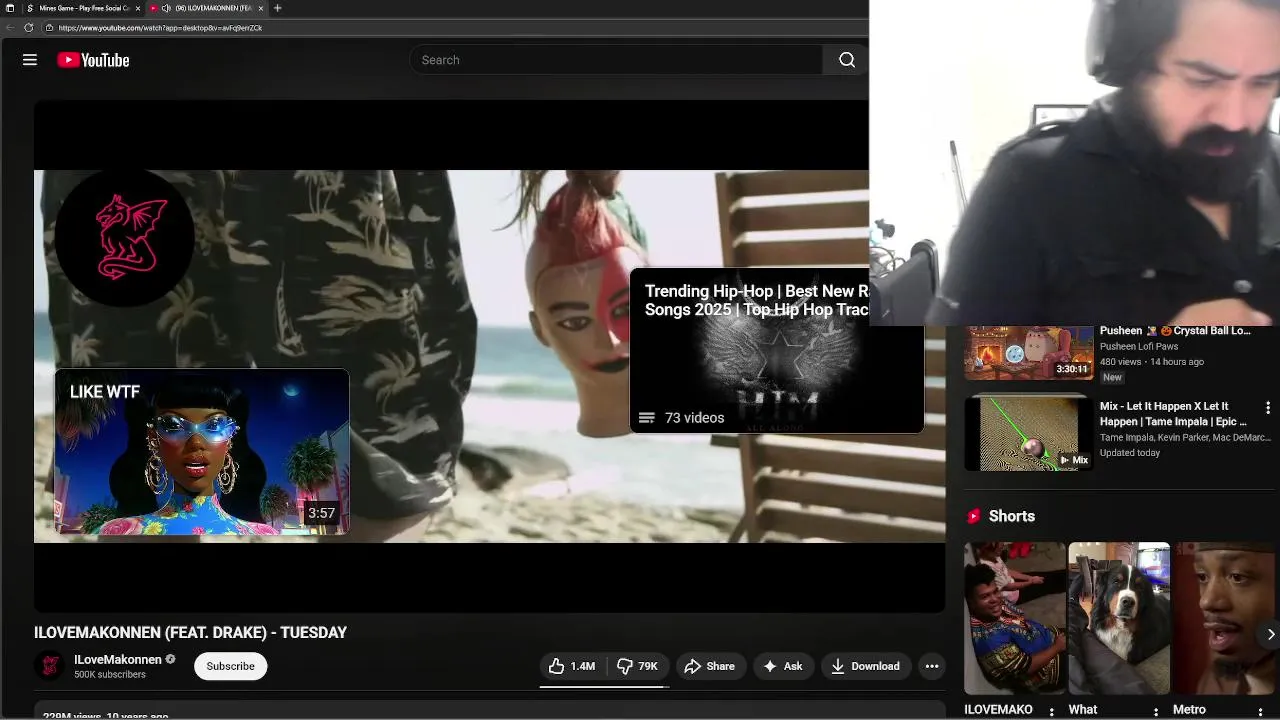Open the YouTube hamburger guide menu
The width and height of the screenshot is (1280, 720).
pyautogui.click(x=30, y=60)
